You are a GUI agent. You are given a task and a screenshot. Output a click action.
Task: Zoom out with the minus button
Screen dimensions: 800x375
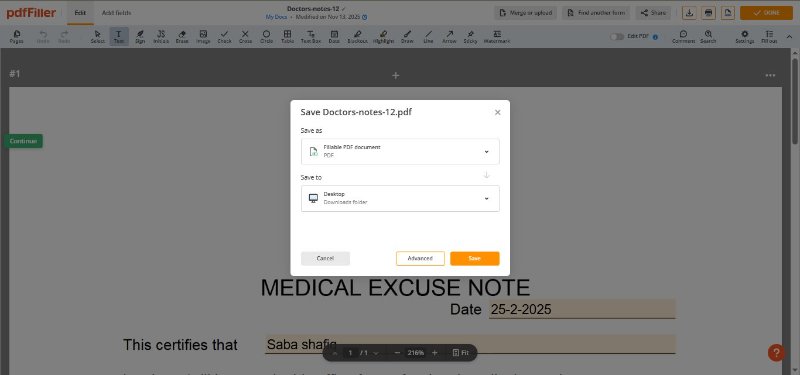(397, 353)
